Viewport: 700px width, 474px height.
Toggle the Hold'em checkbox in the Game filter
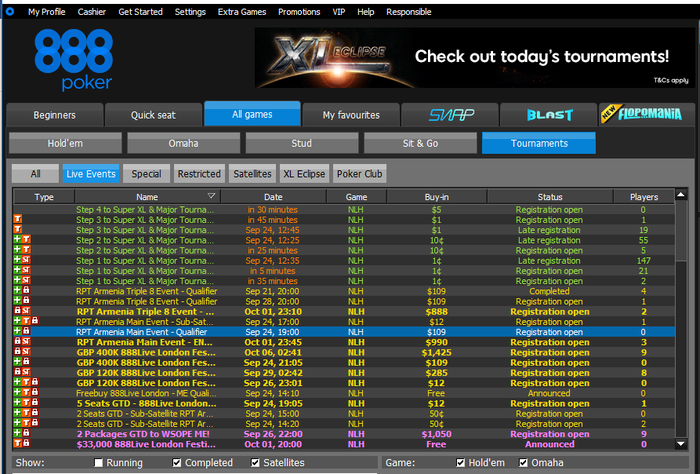click(460, 462)
